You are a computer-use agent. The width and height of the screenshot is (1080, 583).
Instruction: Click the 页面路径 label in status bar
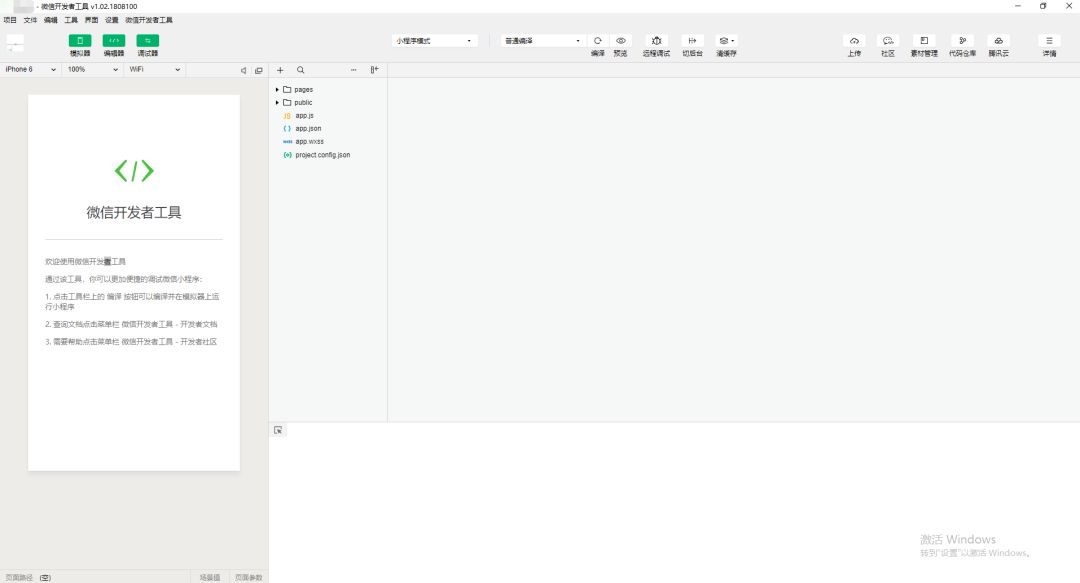pos(19,577)
